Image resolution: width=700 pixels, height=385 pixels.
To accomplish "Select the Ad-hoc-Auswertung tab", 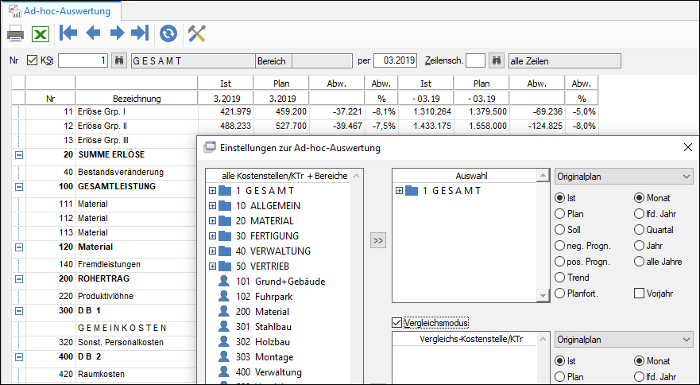I will coord(61,11).
